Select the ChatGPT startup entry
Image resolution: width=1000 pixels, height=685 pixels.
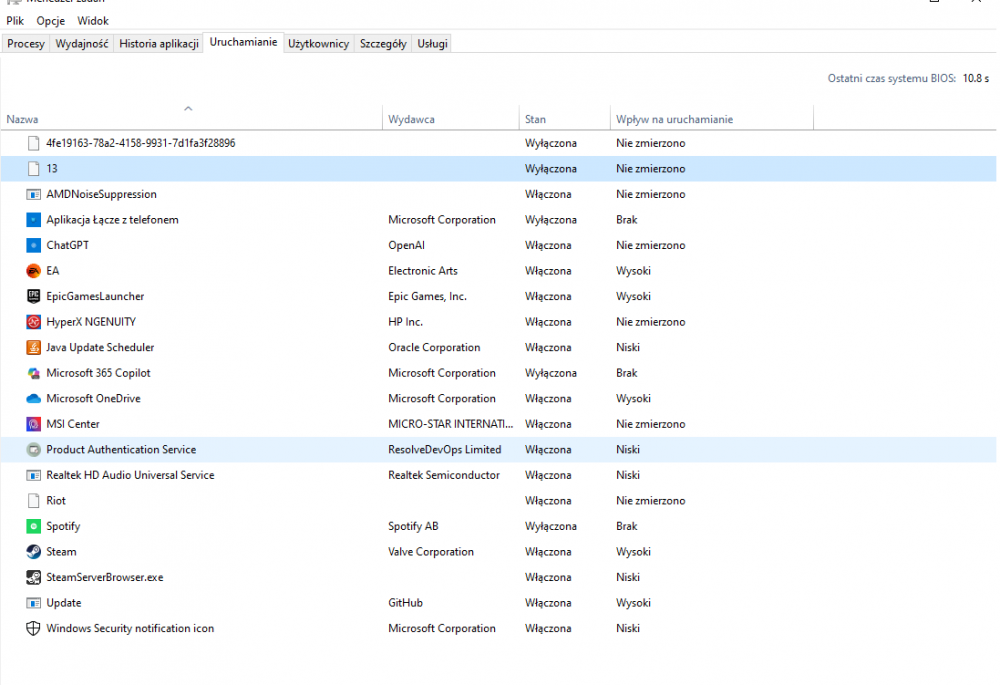click(x=67, y=245)
